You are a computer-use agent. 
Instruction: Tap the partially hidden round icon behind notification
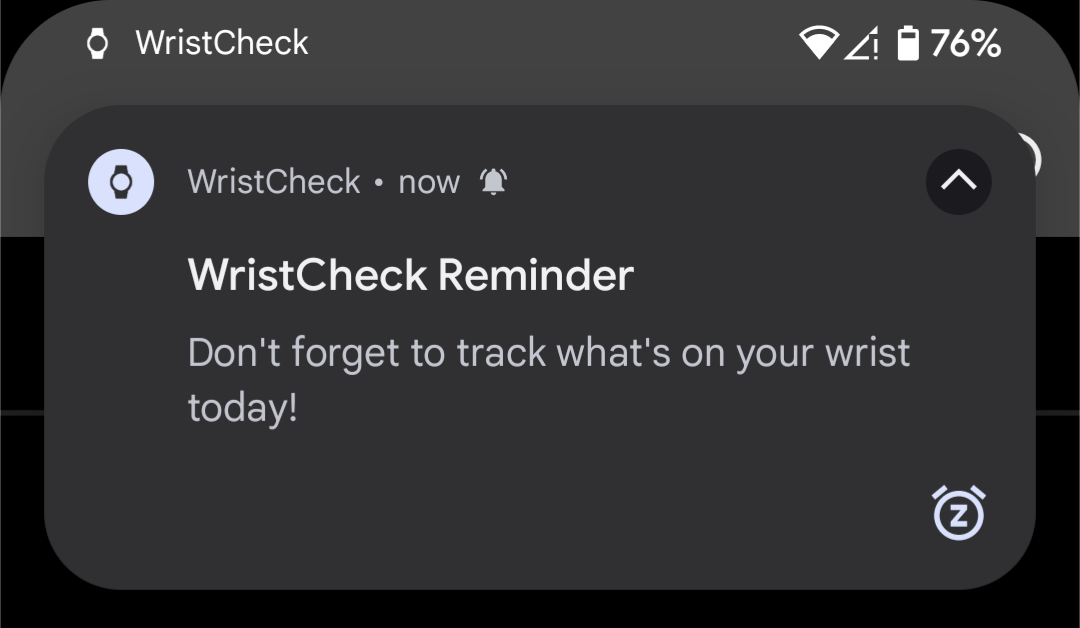pos(1030,157)
